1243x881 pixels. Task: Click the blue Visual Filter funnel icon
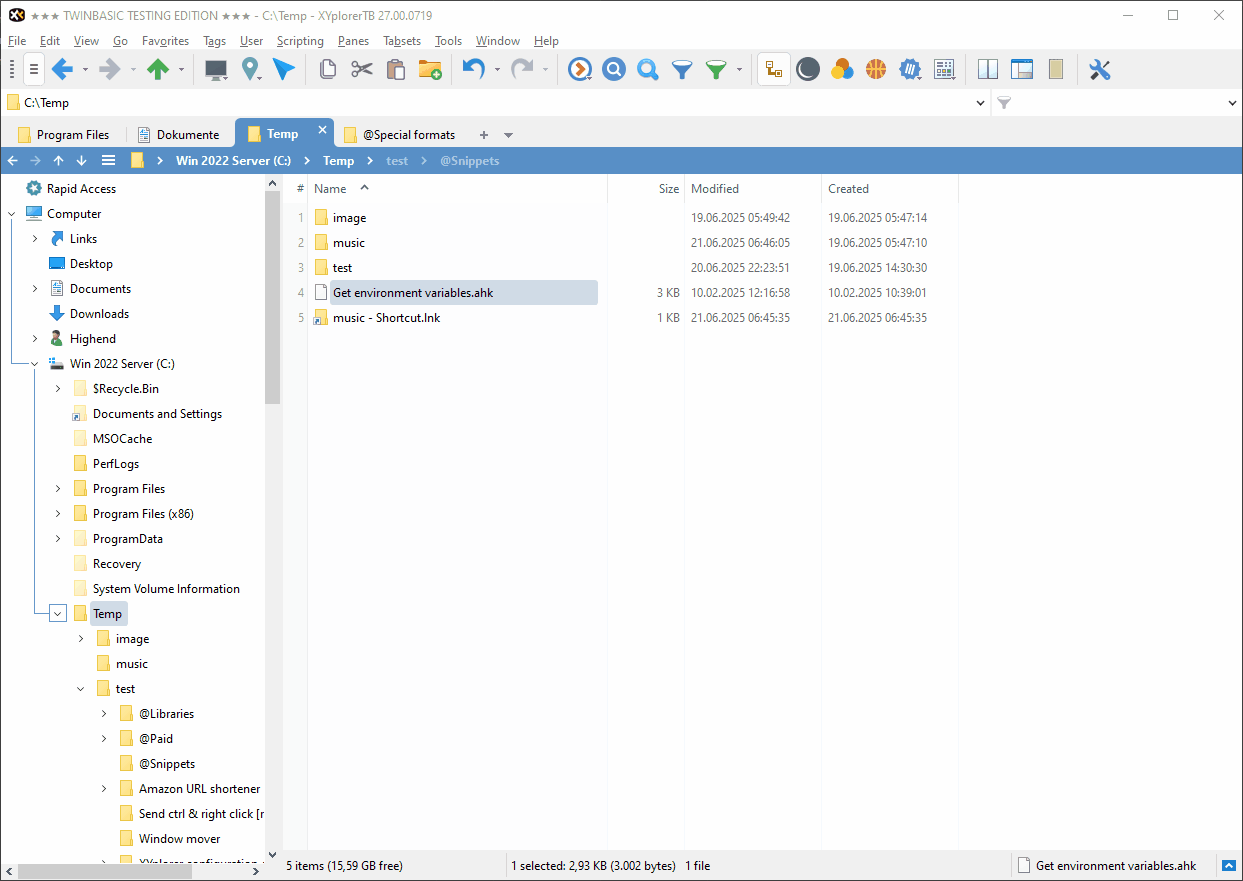click(x=682, y=69)
